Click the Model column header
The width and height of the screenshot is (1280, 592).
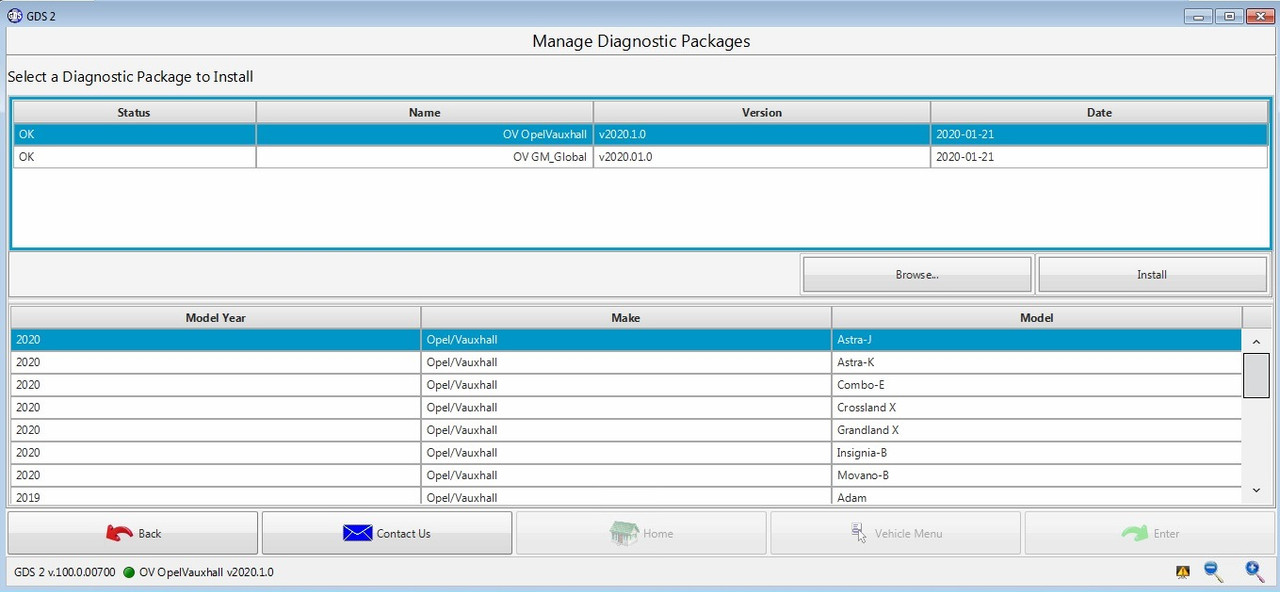tap(1036, 317)
